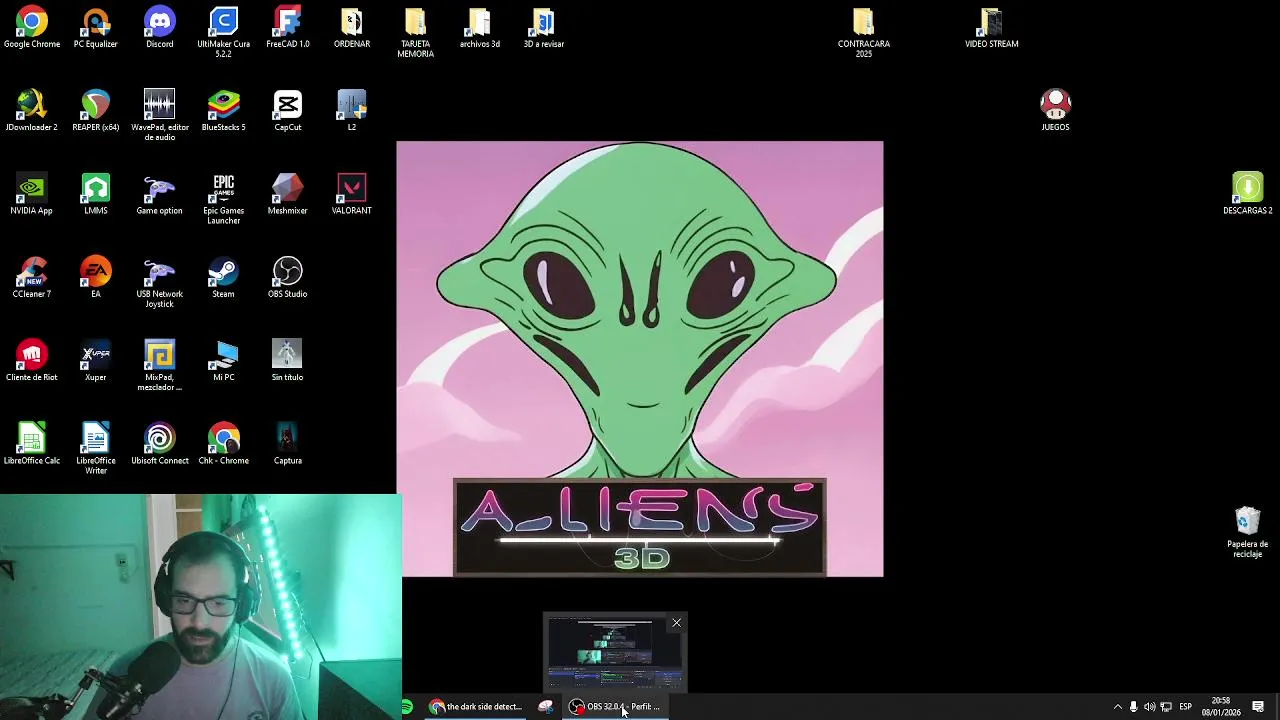Switch to Chrome 'the dark side detect...' taskbar button
1280x720 pixels.
(476, 706)
